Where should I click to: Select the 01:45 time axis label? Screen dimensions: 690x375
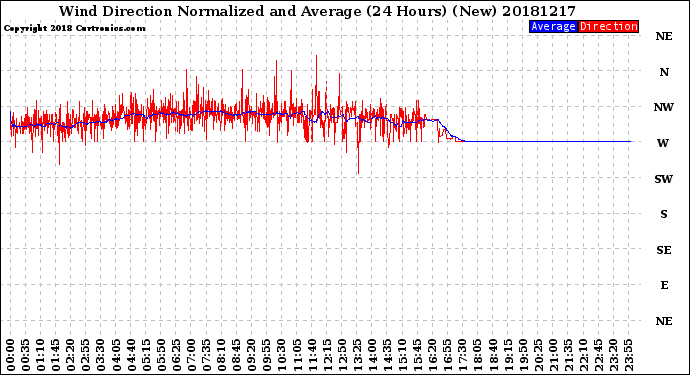[55, 355]
